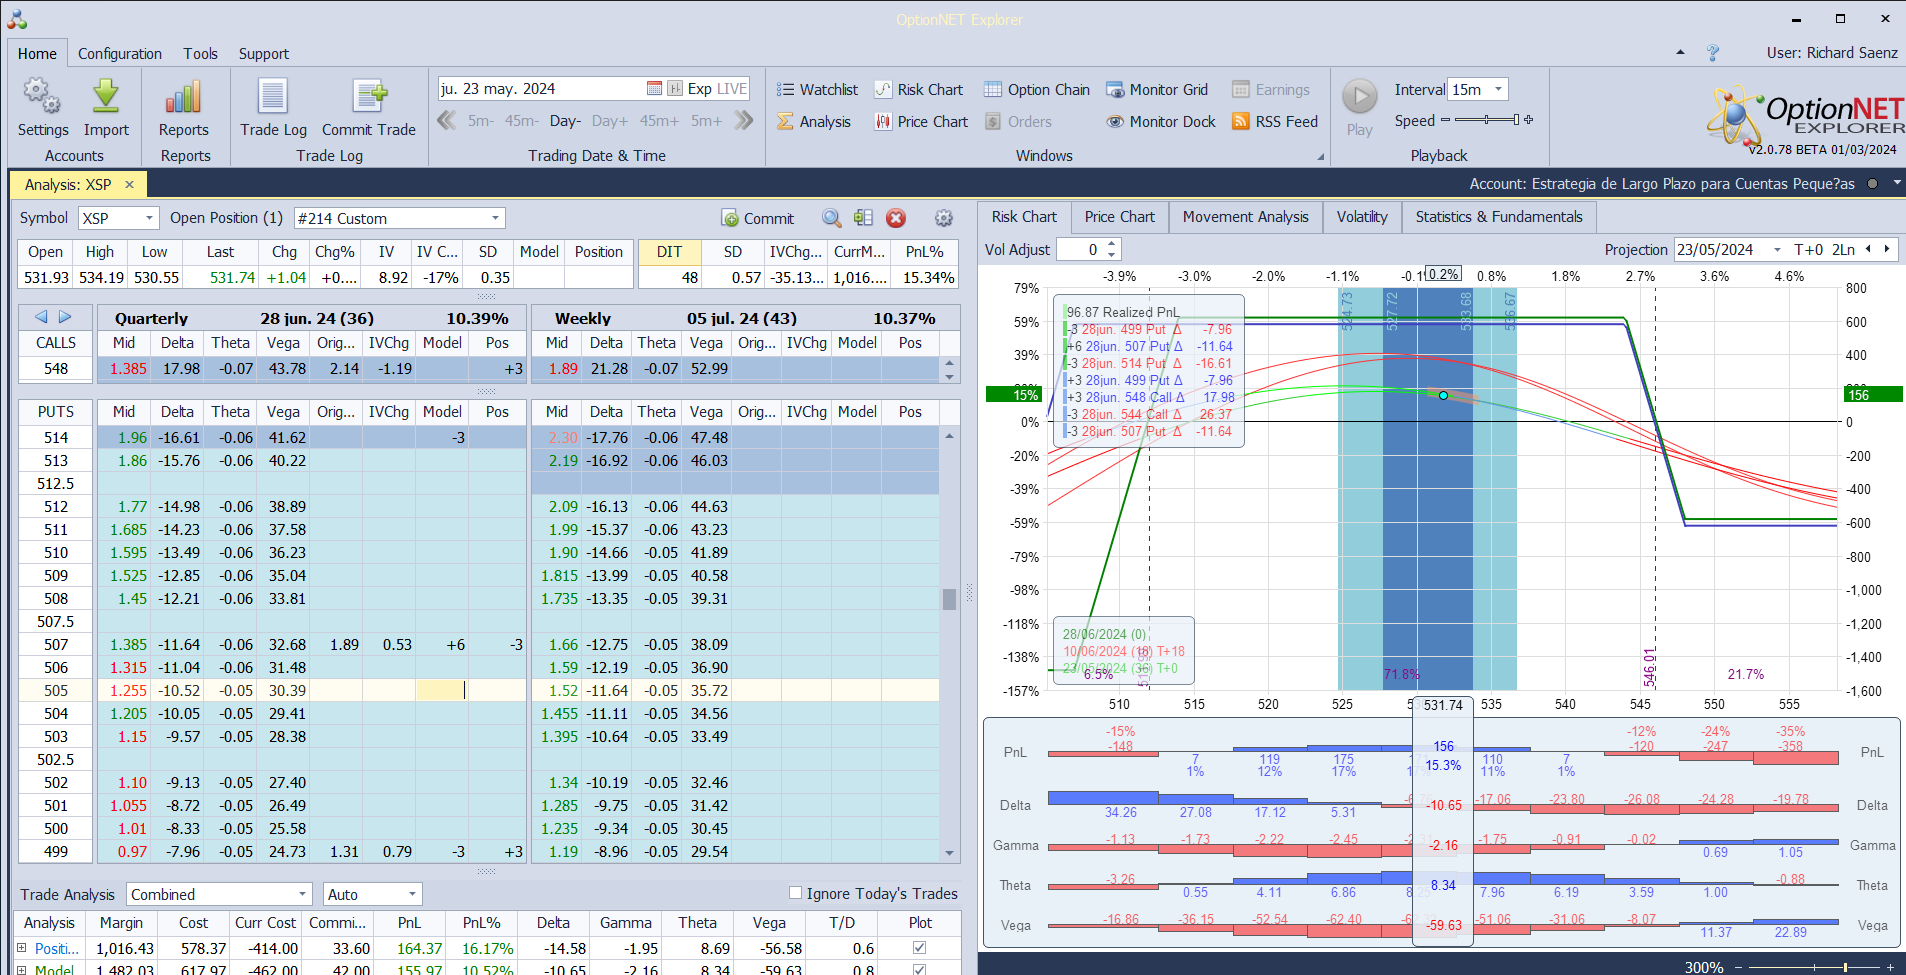The width and height of the screenshot is (1906, 975).
Task: Increase the Vol Adjust spinner value
Action: (1112, 245)
